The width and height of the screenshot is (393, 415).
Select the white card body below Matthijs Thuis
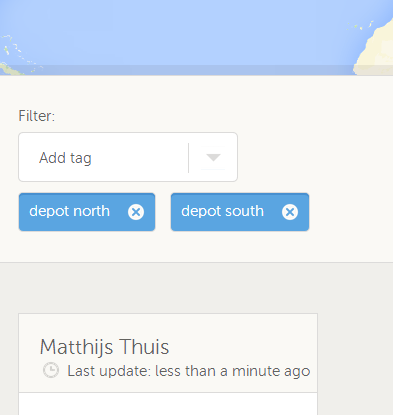pyautogui.click(x=168, y=404)
